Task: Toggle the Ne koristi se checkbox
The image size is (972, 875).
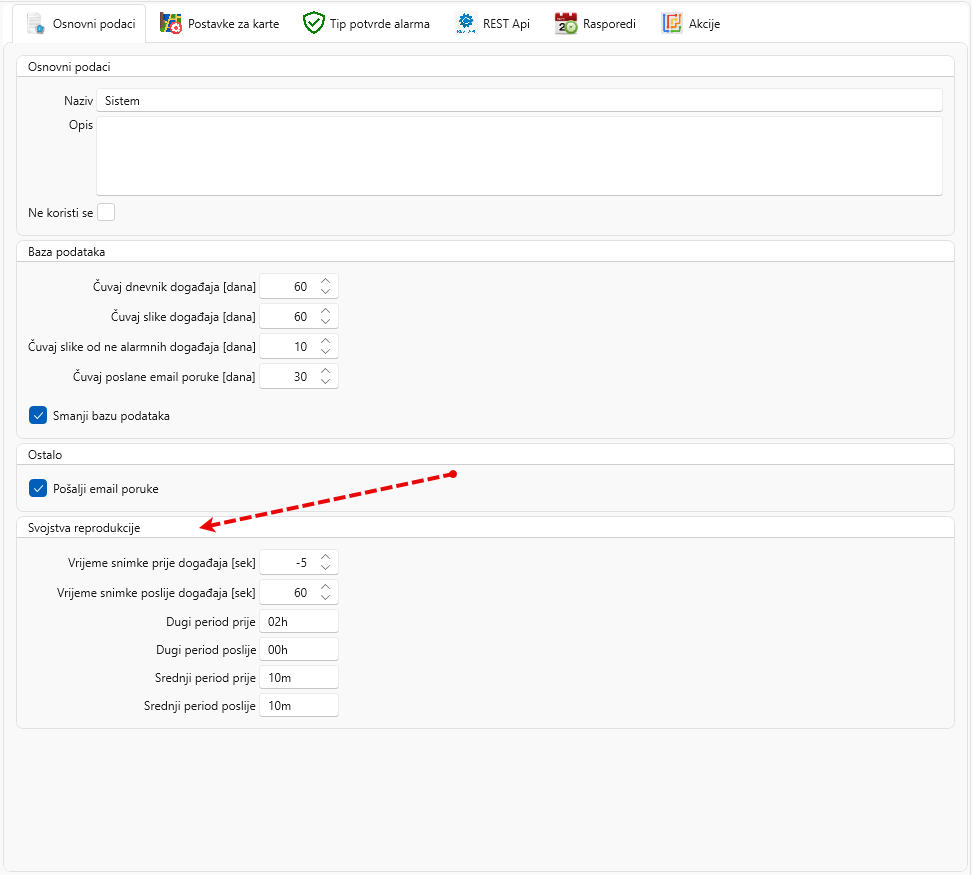Action: click(x=106, y=212)
